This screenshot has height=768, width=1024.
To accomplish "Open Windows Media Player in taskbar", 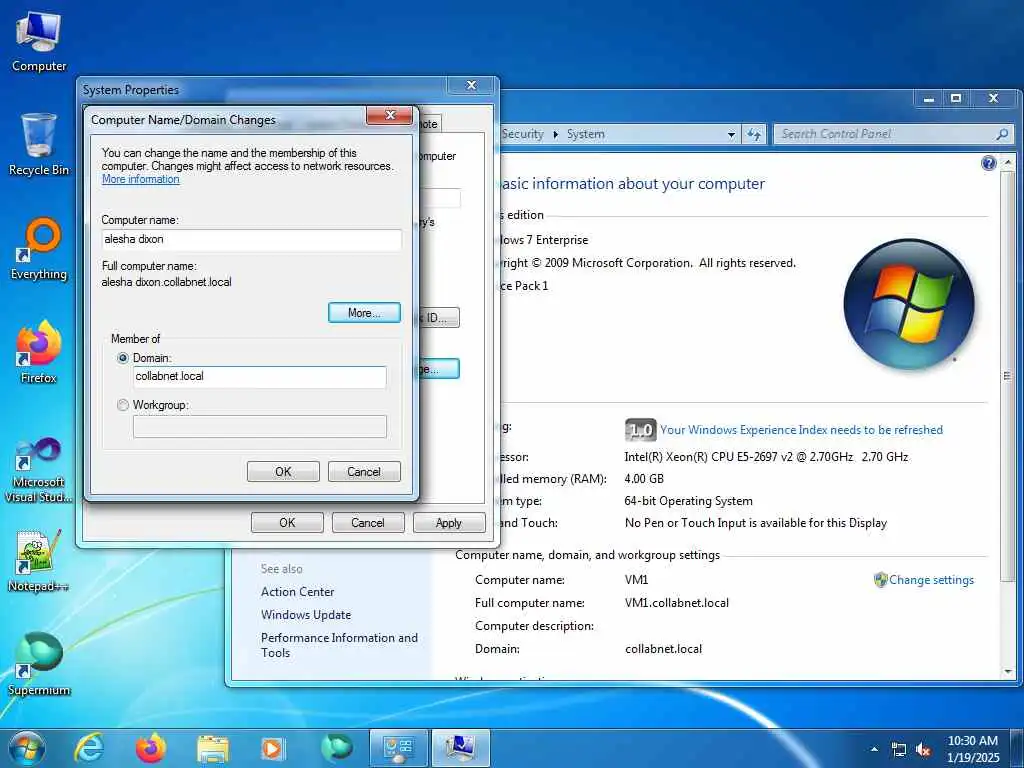I will pyautogui.click(x=273, y=748).
